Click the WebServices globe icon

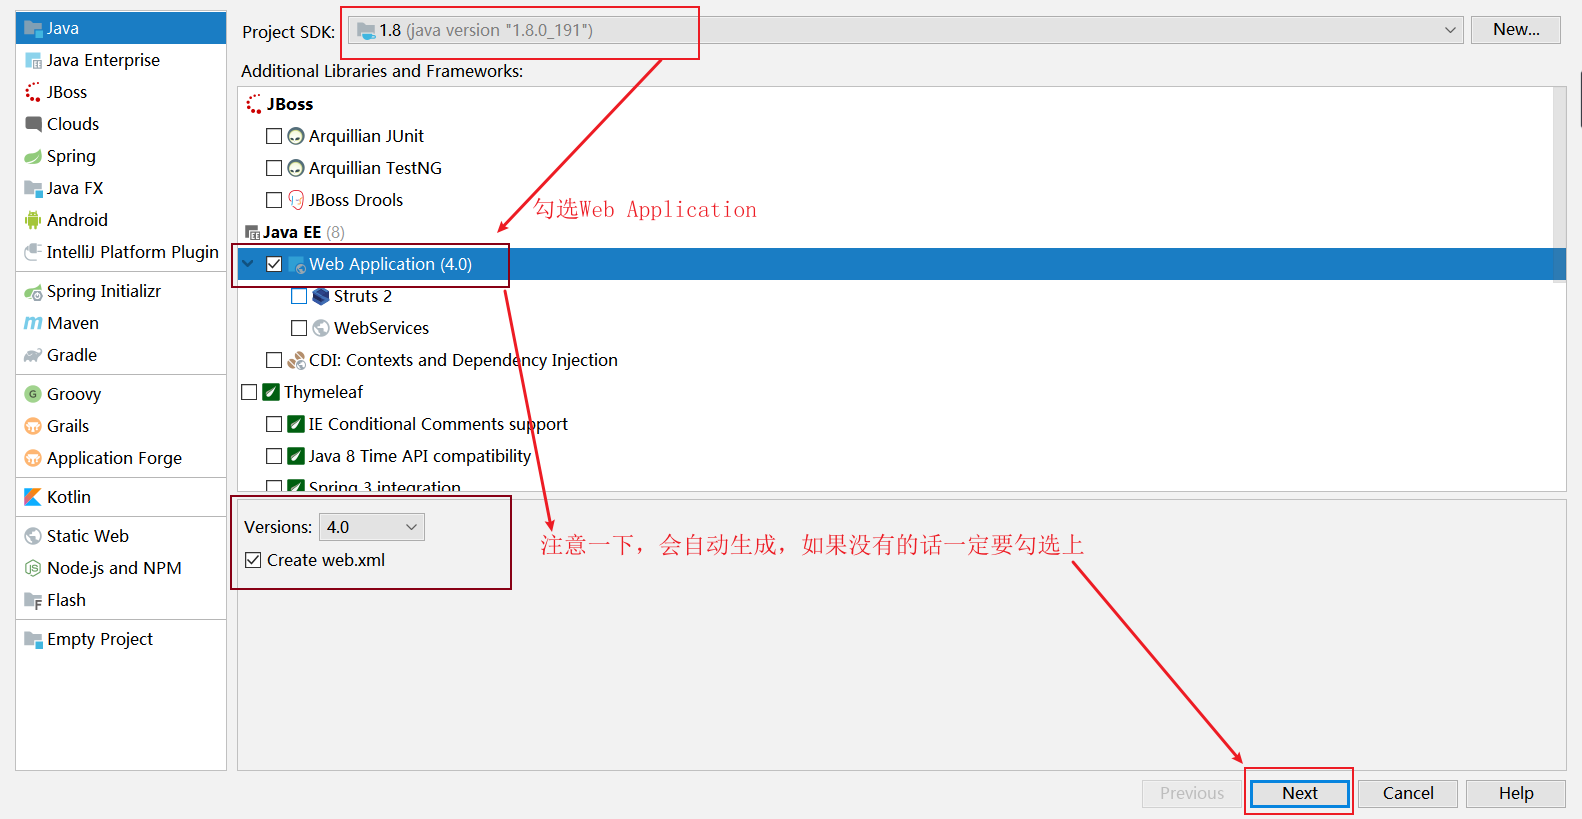pyautogui.click(x=321, y=328)
